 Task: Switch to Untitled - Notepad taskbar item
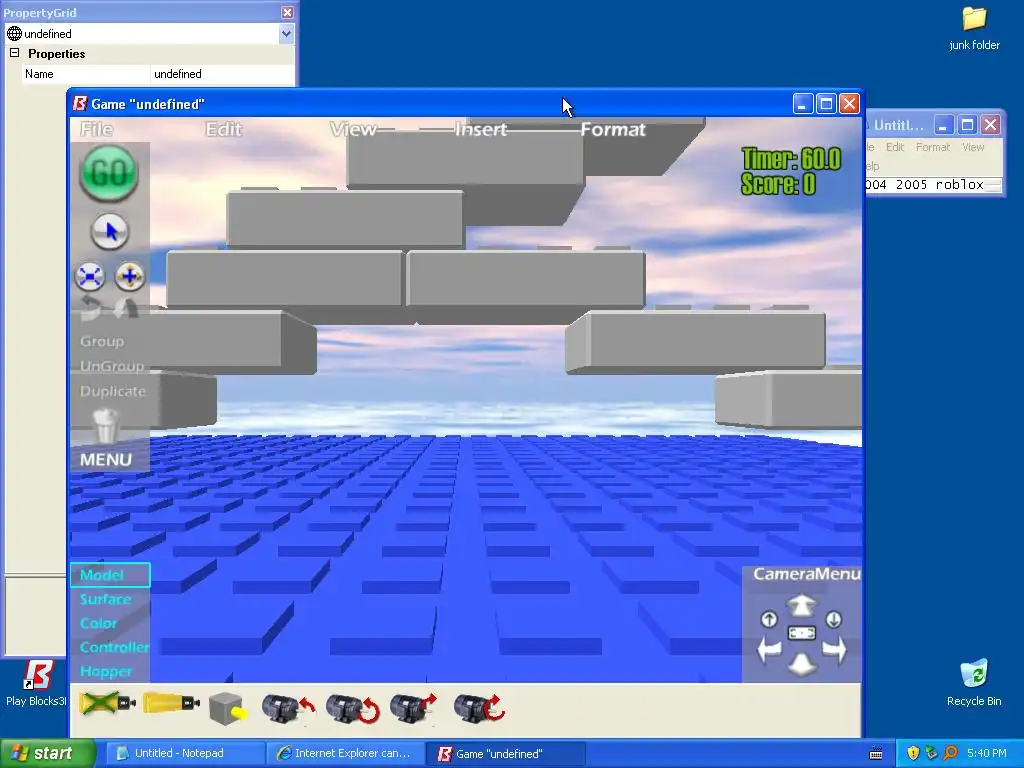point(184,754)
